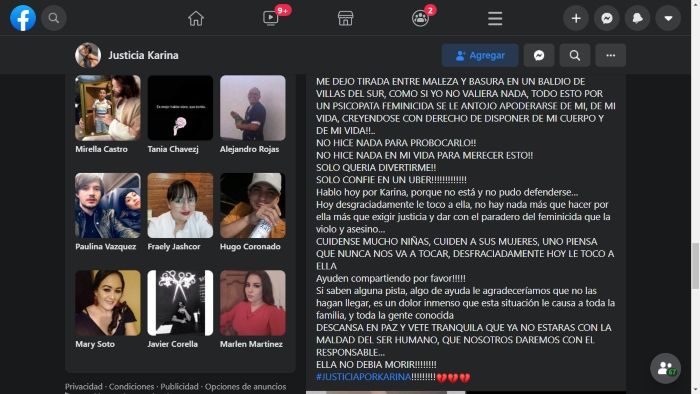The image size is (700, 394).
Task: Open the Privacidad footer link
Action: [x=83, y=386]
